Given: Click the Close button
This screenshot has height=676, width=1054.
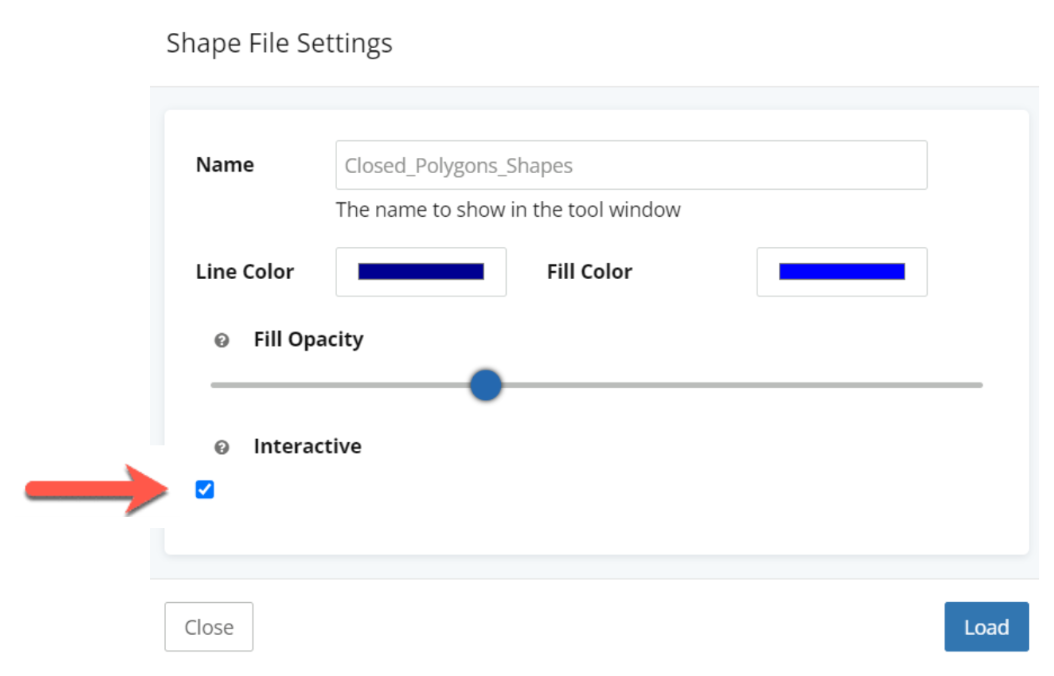Looking at the screenshot, I should (x=209, y=626).
